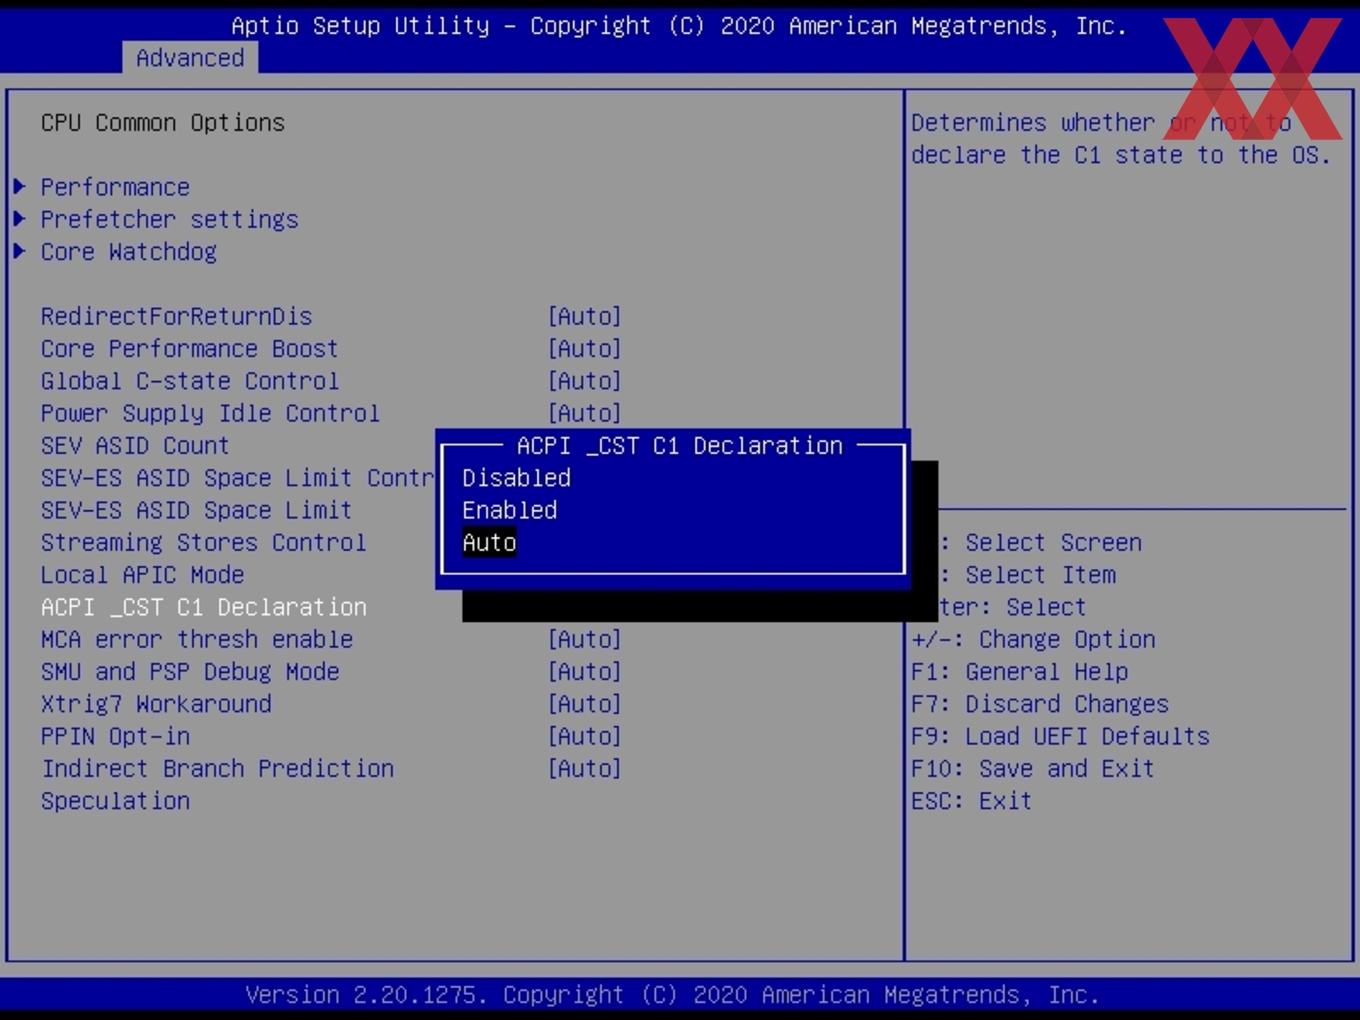Open Core Performance Boost Auto value

(x=584, y=348)
